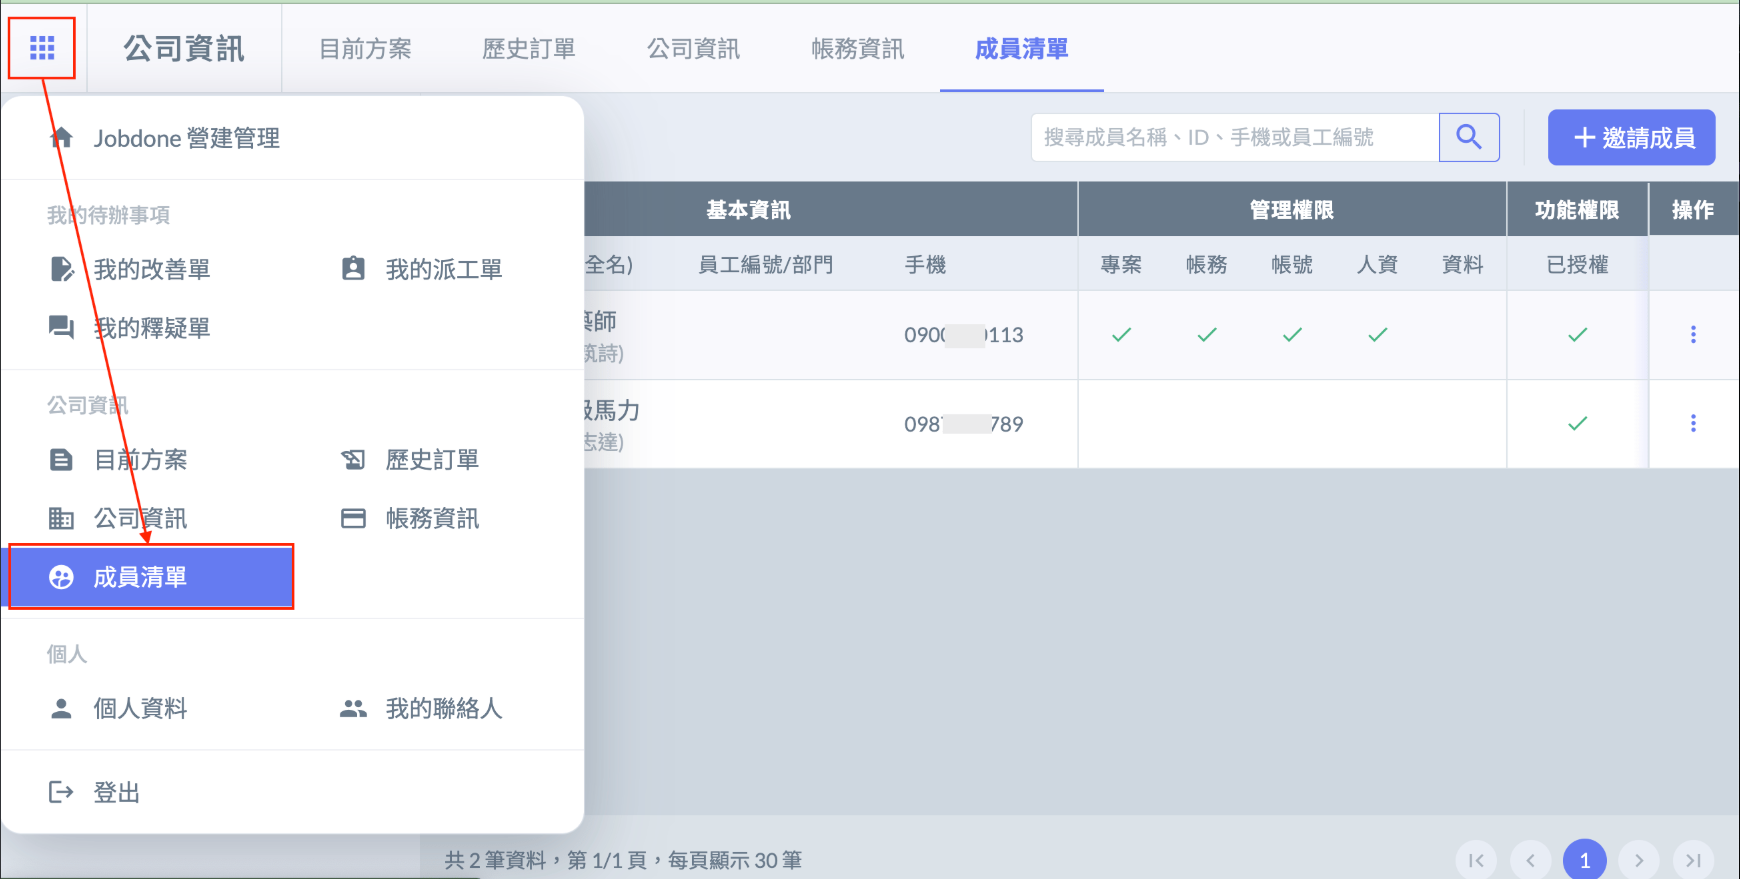Go to the previous page of results

1530,860
